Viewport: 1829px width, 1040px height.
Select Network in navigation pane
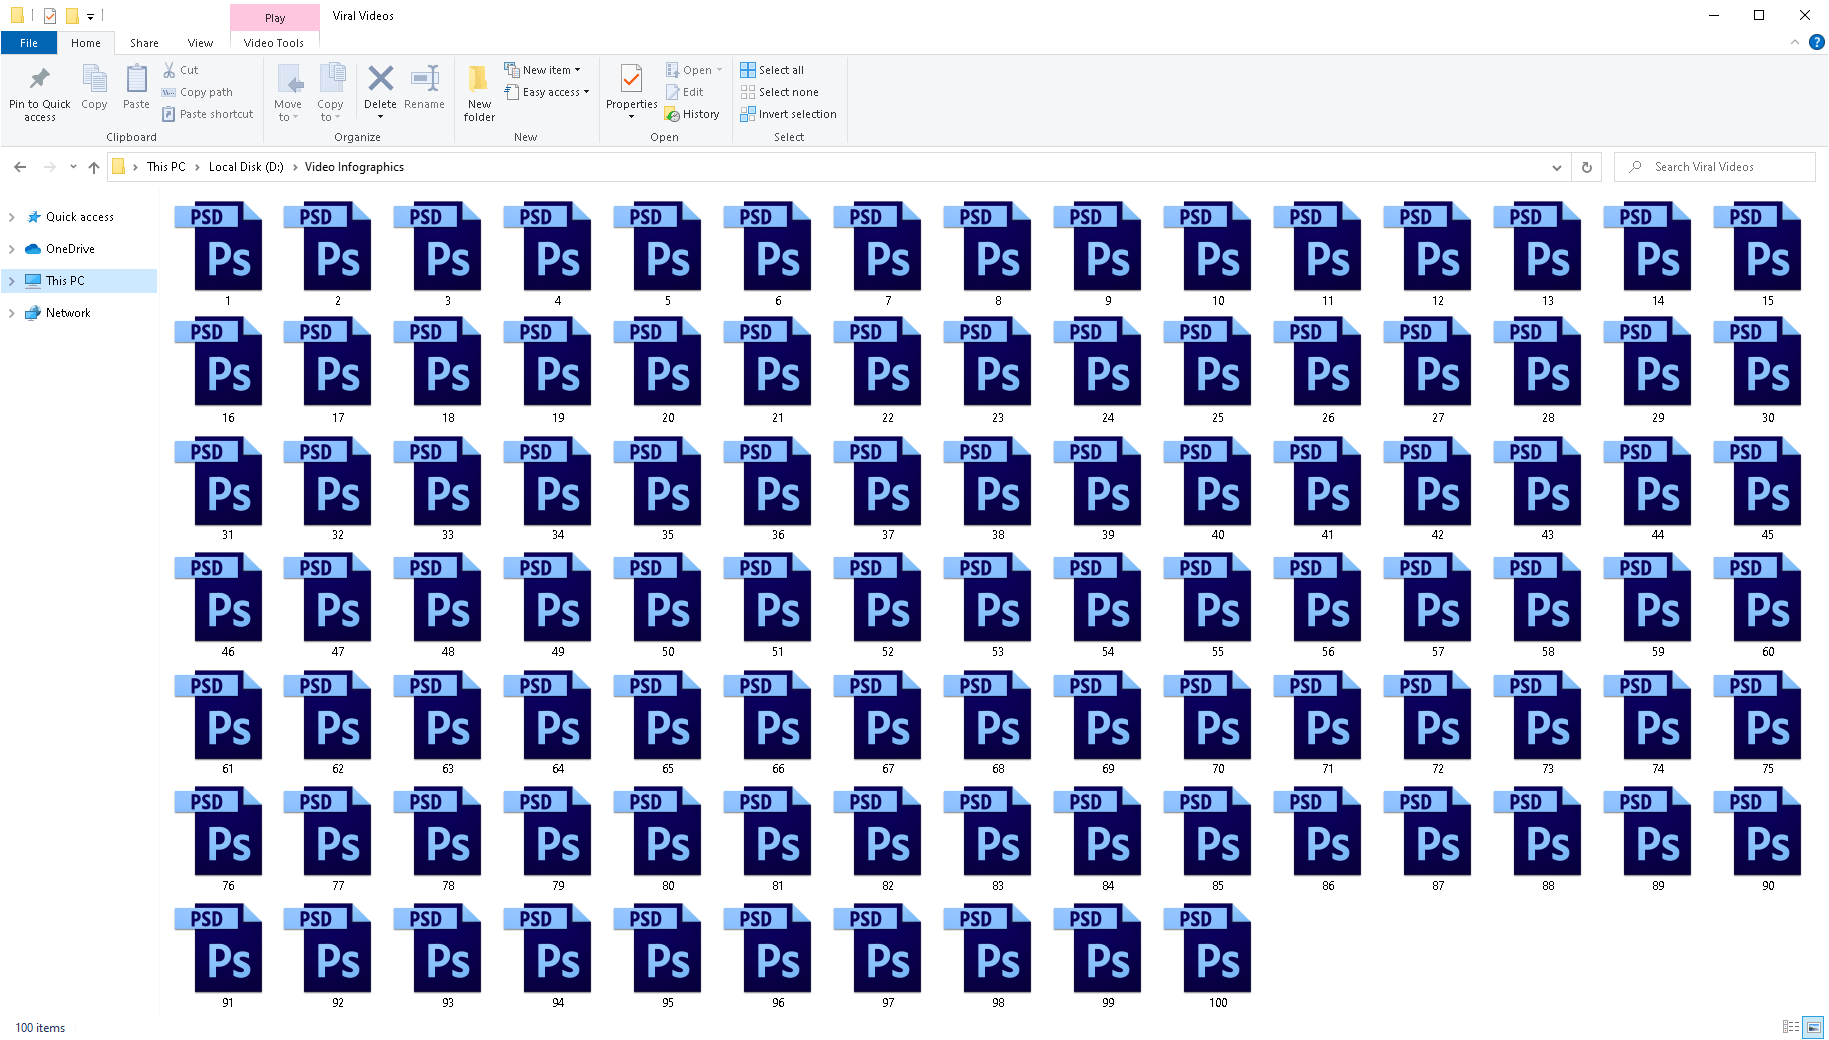(x=68, y=313)
